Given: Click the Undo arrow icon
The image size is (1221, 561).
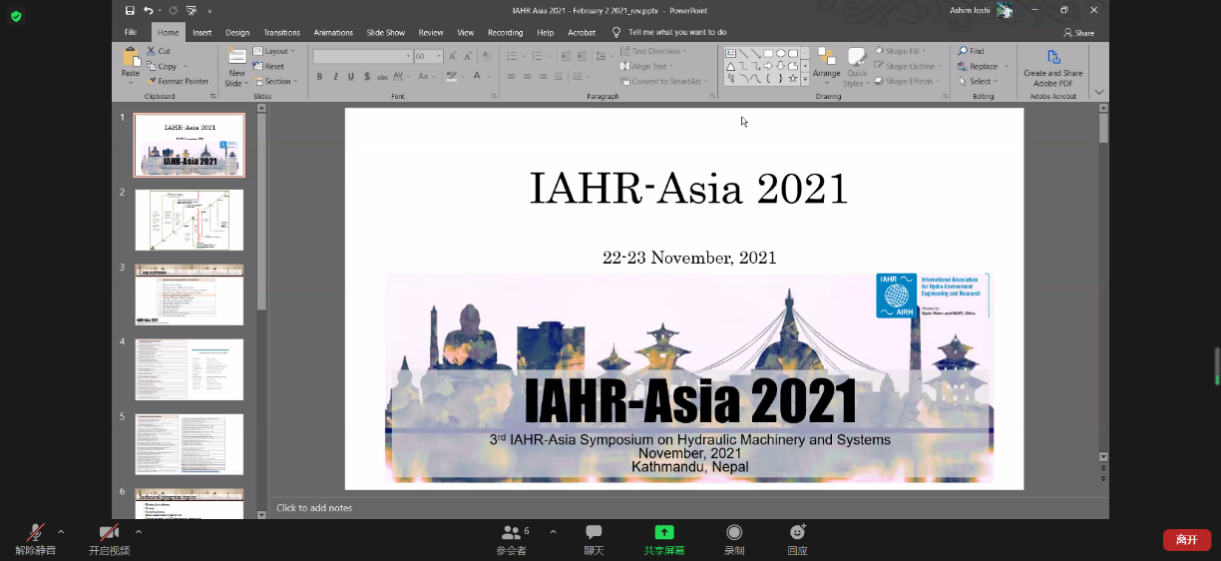Looking at the screenshot, I should [148, 10].
